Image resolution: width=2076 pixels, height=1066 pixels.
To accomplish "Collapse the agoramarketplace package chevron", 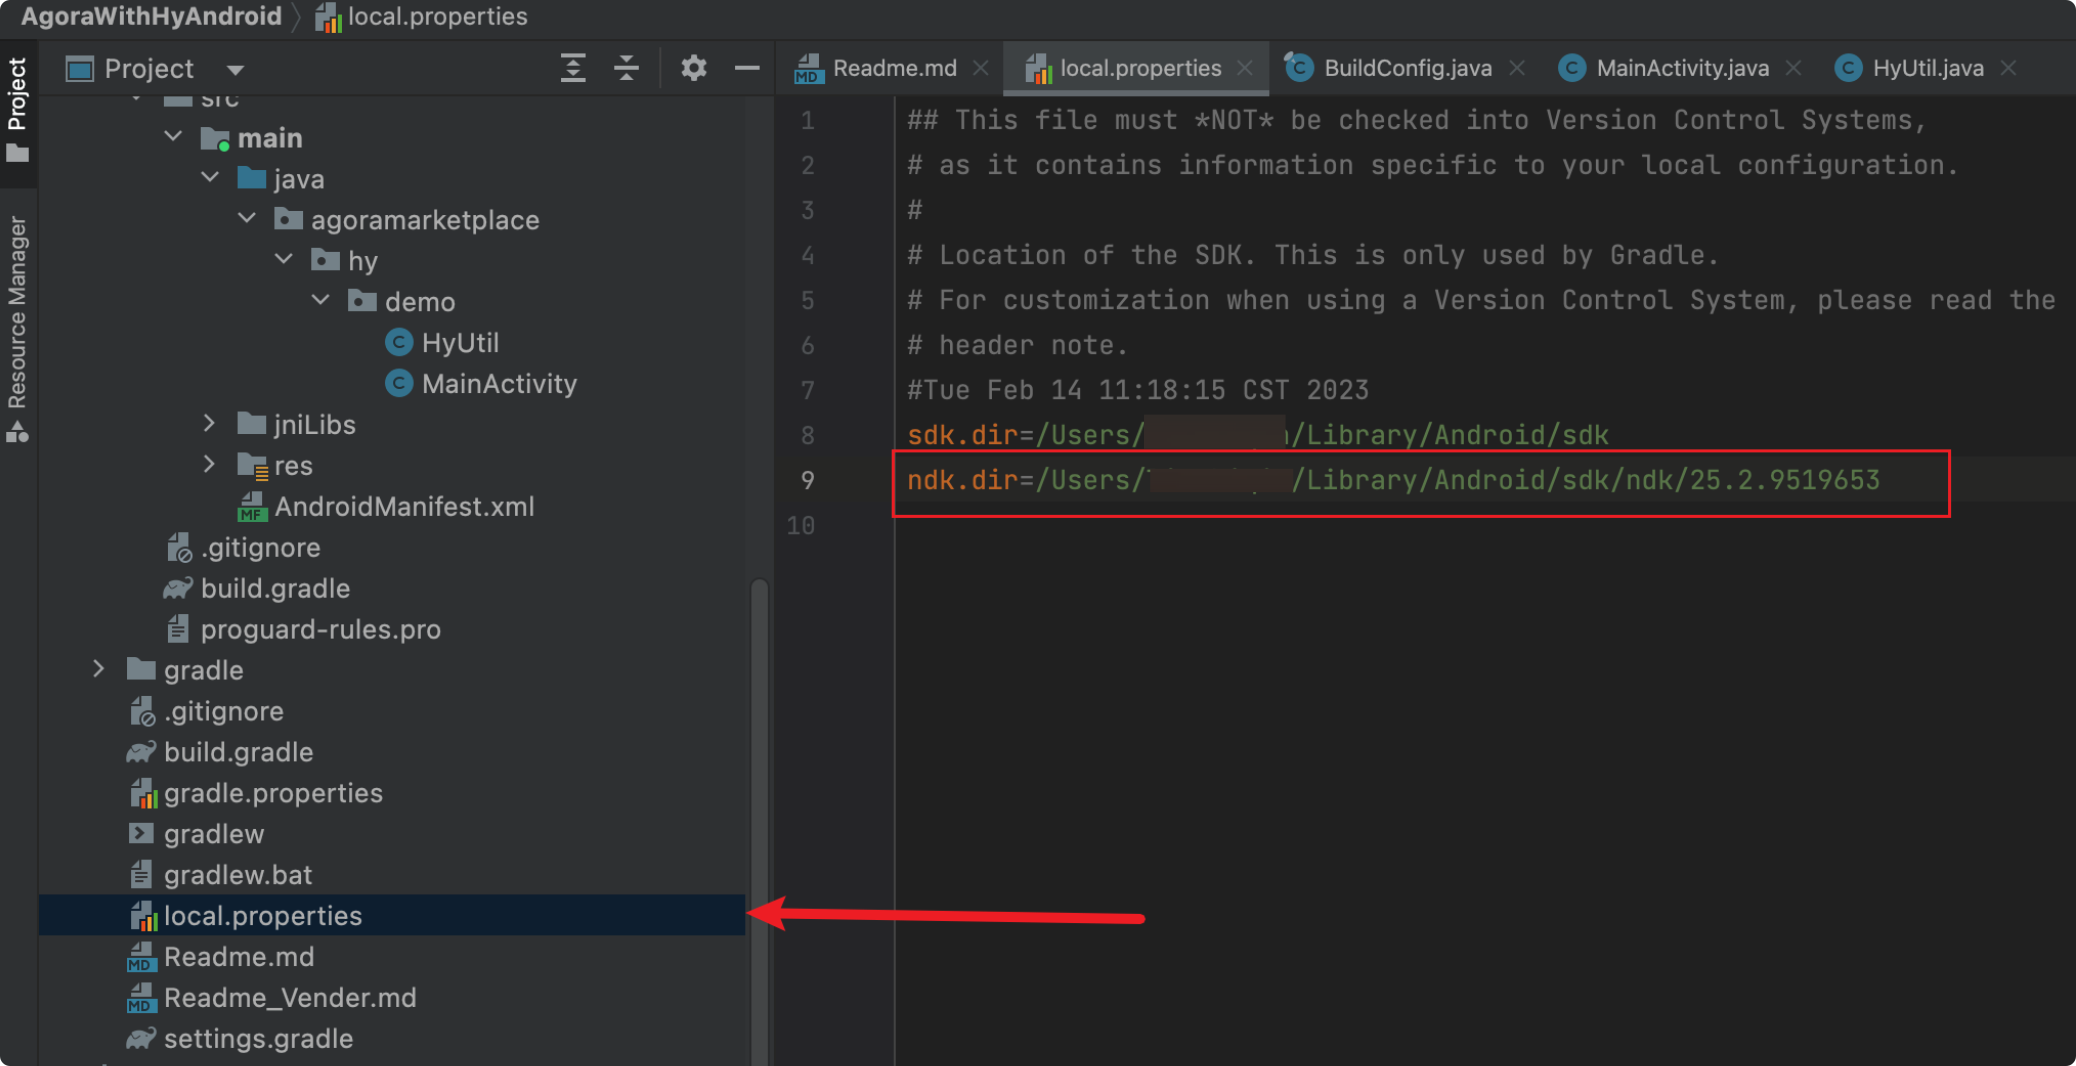I will [x=247, y=218].
